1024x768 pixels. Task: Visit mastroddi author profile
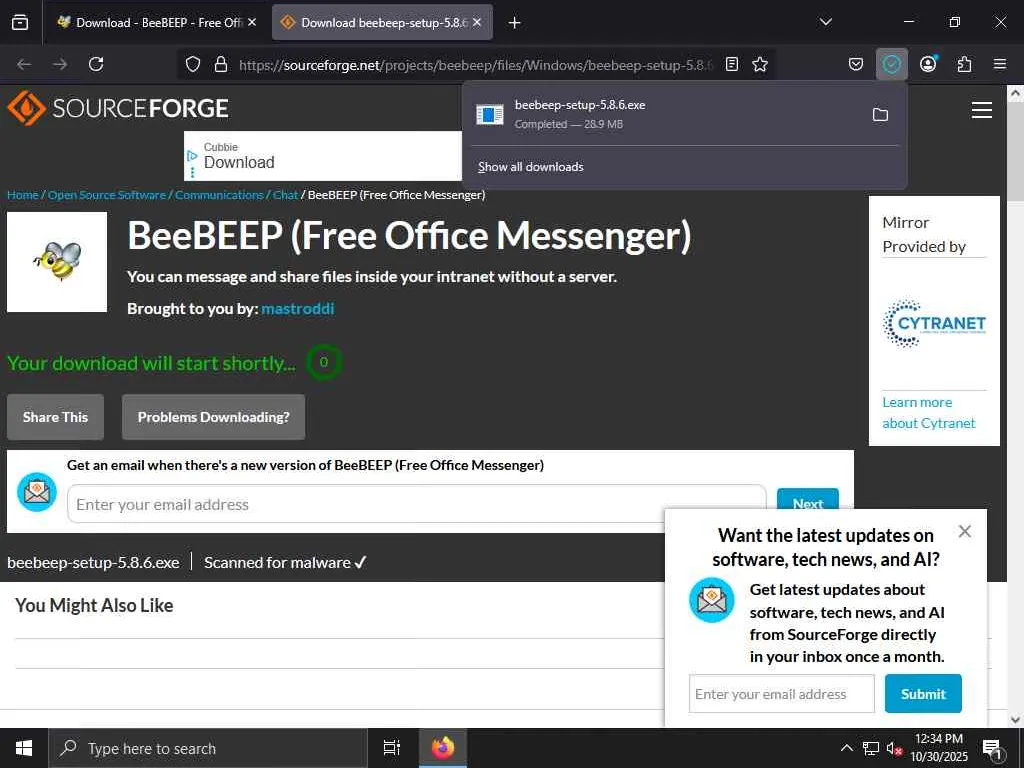[x=298, y=308]
